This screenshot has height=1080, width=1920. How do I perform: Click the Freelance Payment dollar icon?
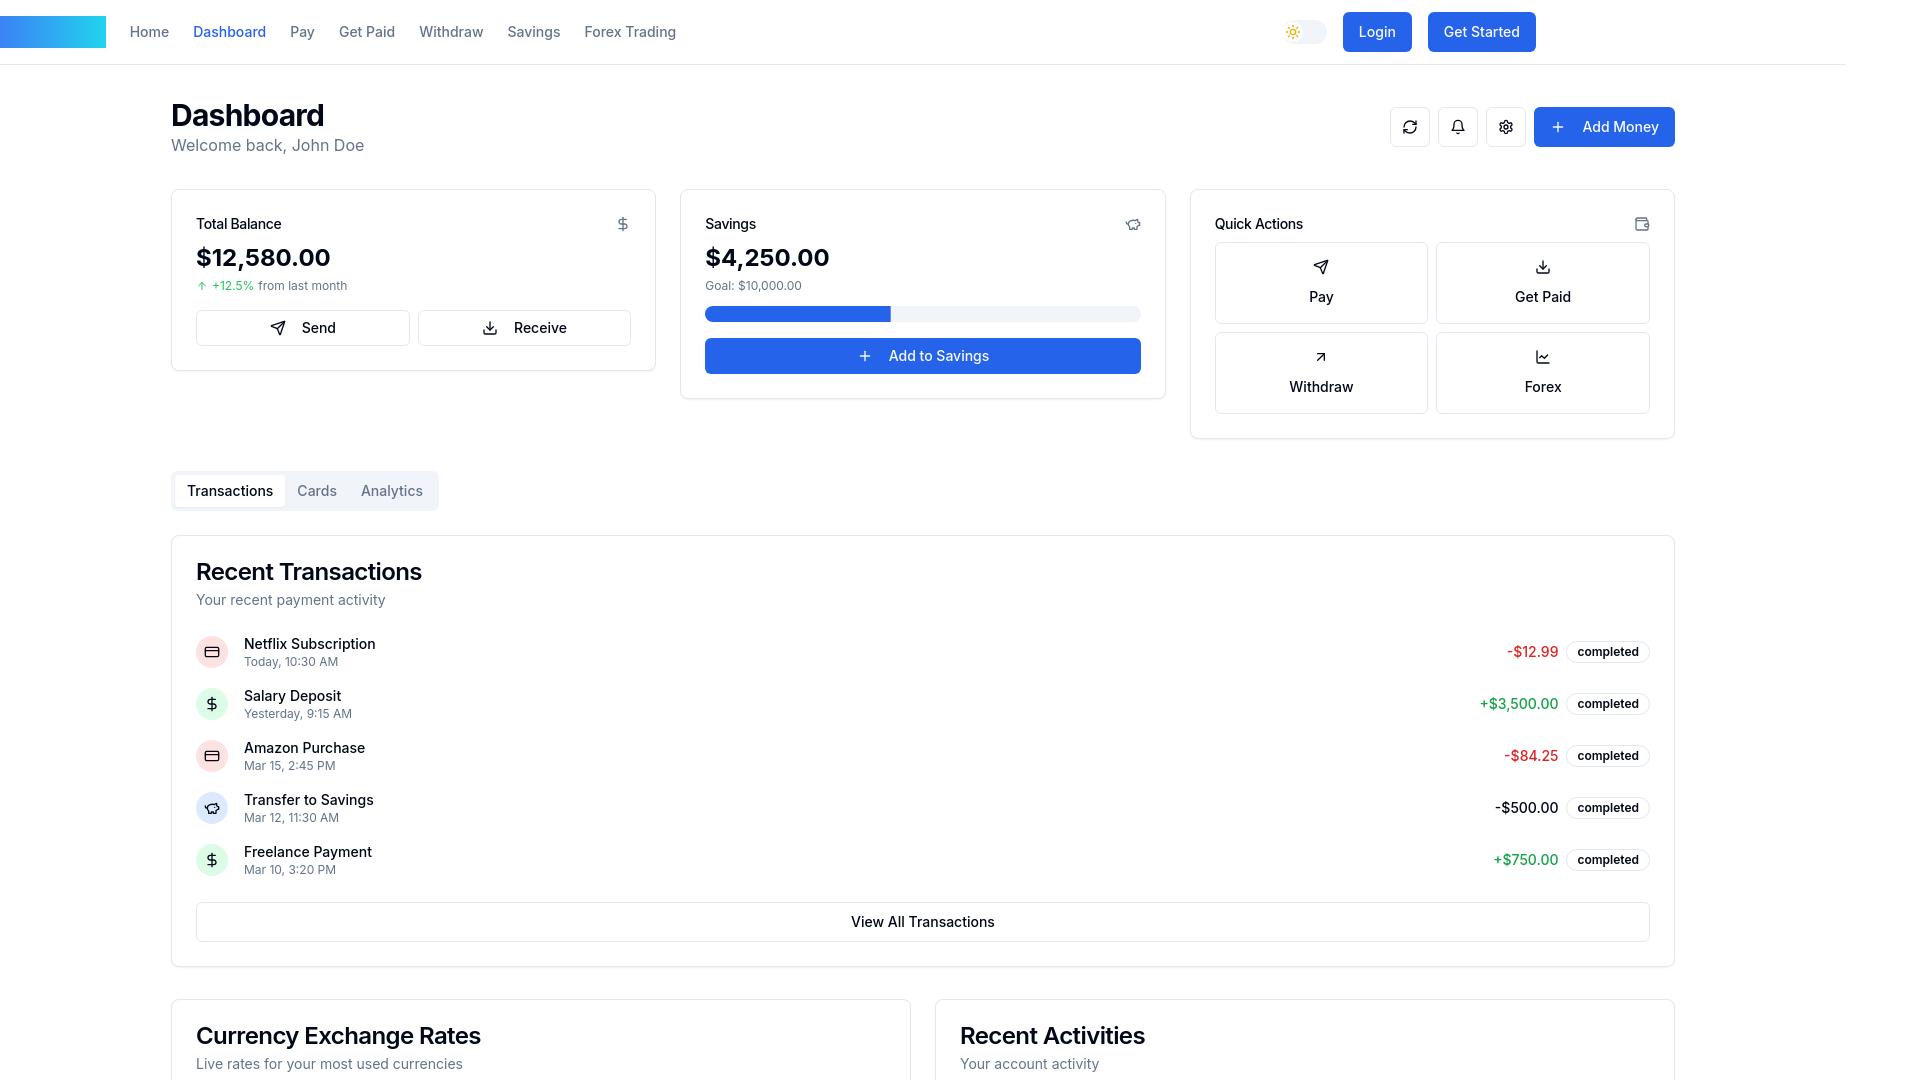point(212,860)
